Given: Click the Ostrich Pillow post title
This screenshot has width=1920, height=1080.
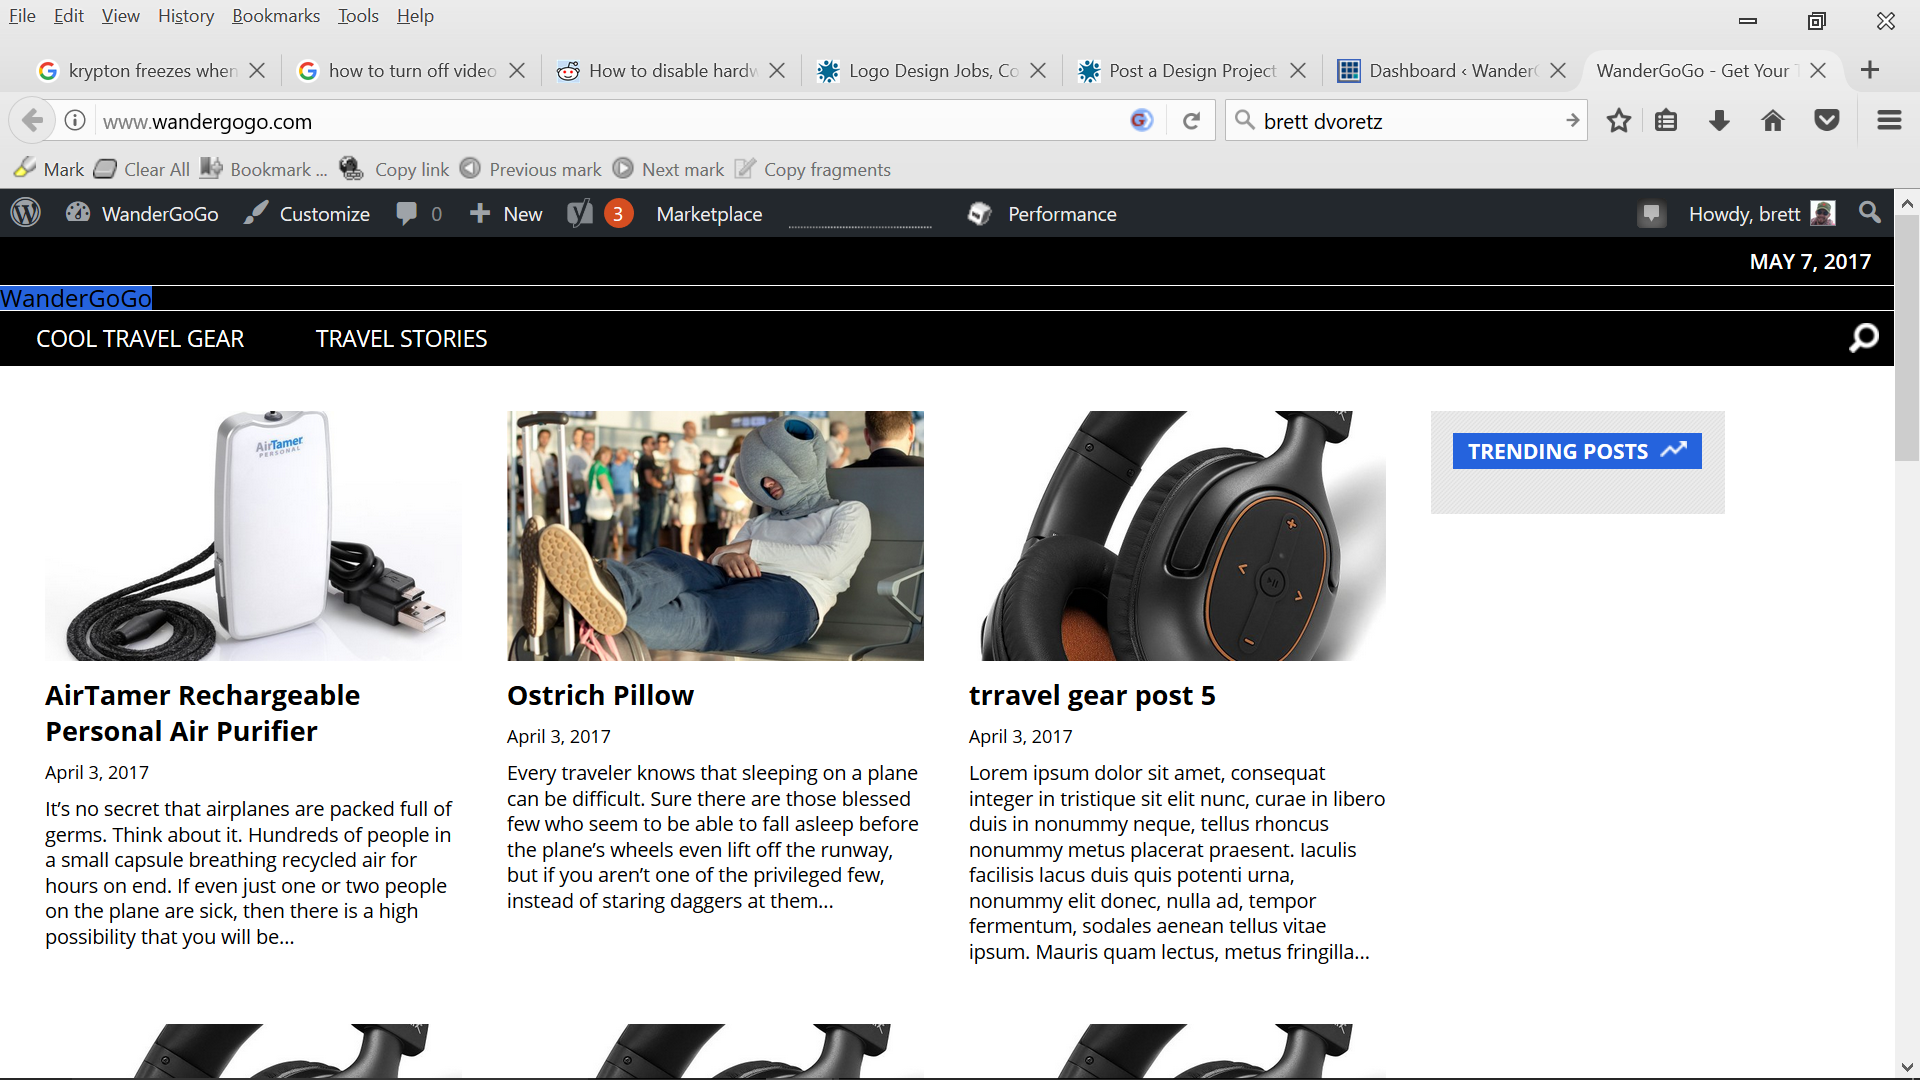Looking at the screenshot, I should tap(600, 695).
